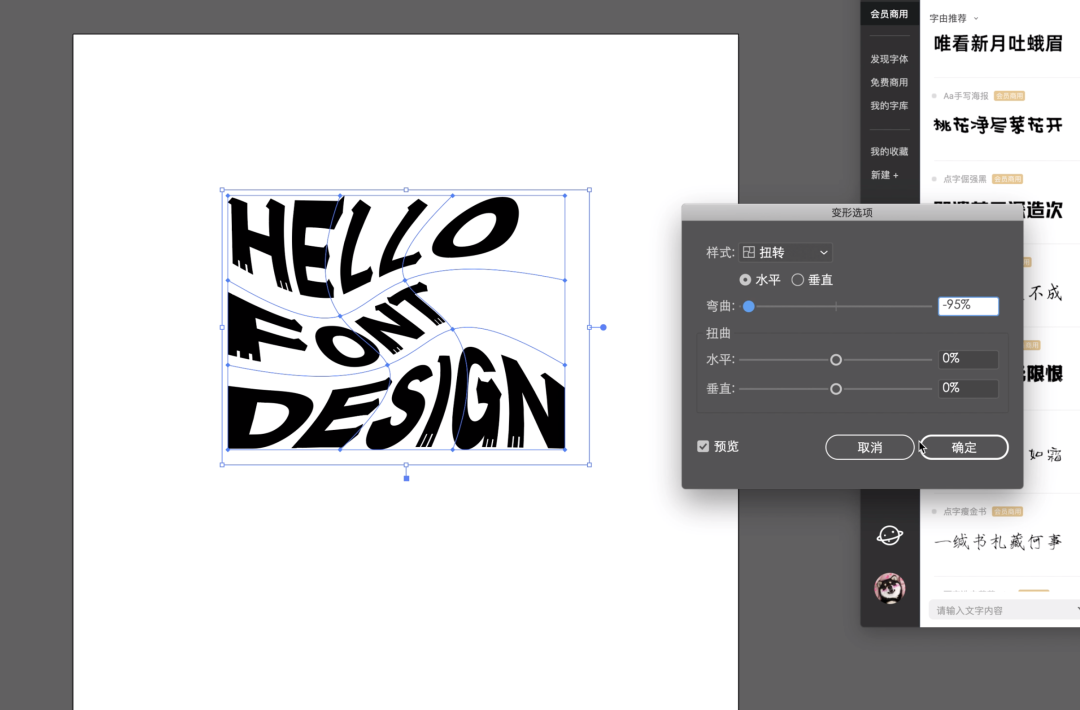1080x710 pixels.
Task: Open the 免费商用 section
Action: click(x=889, y=82)
